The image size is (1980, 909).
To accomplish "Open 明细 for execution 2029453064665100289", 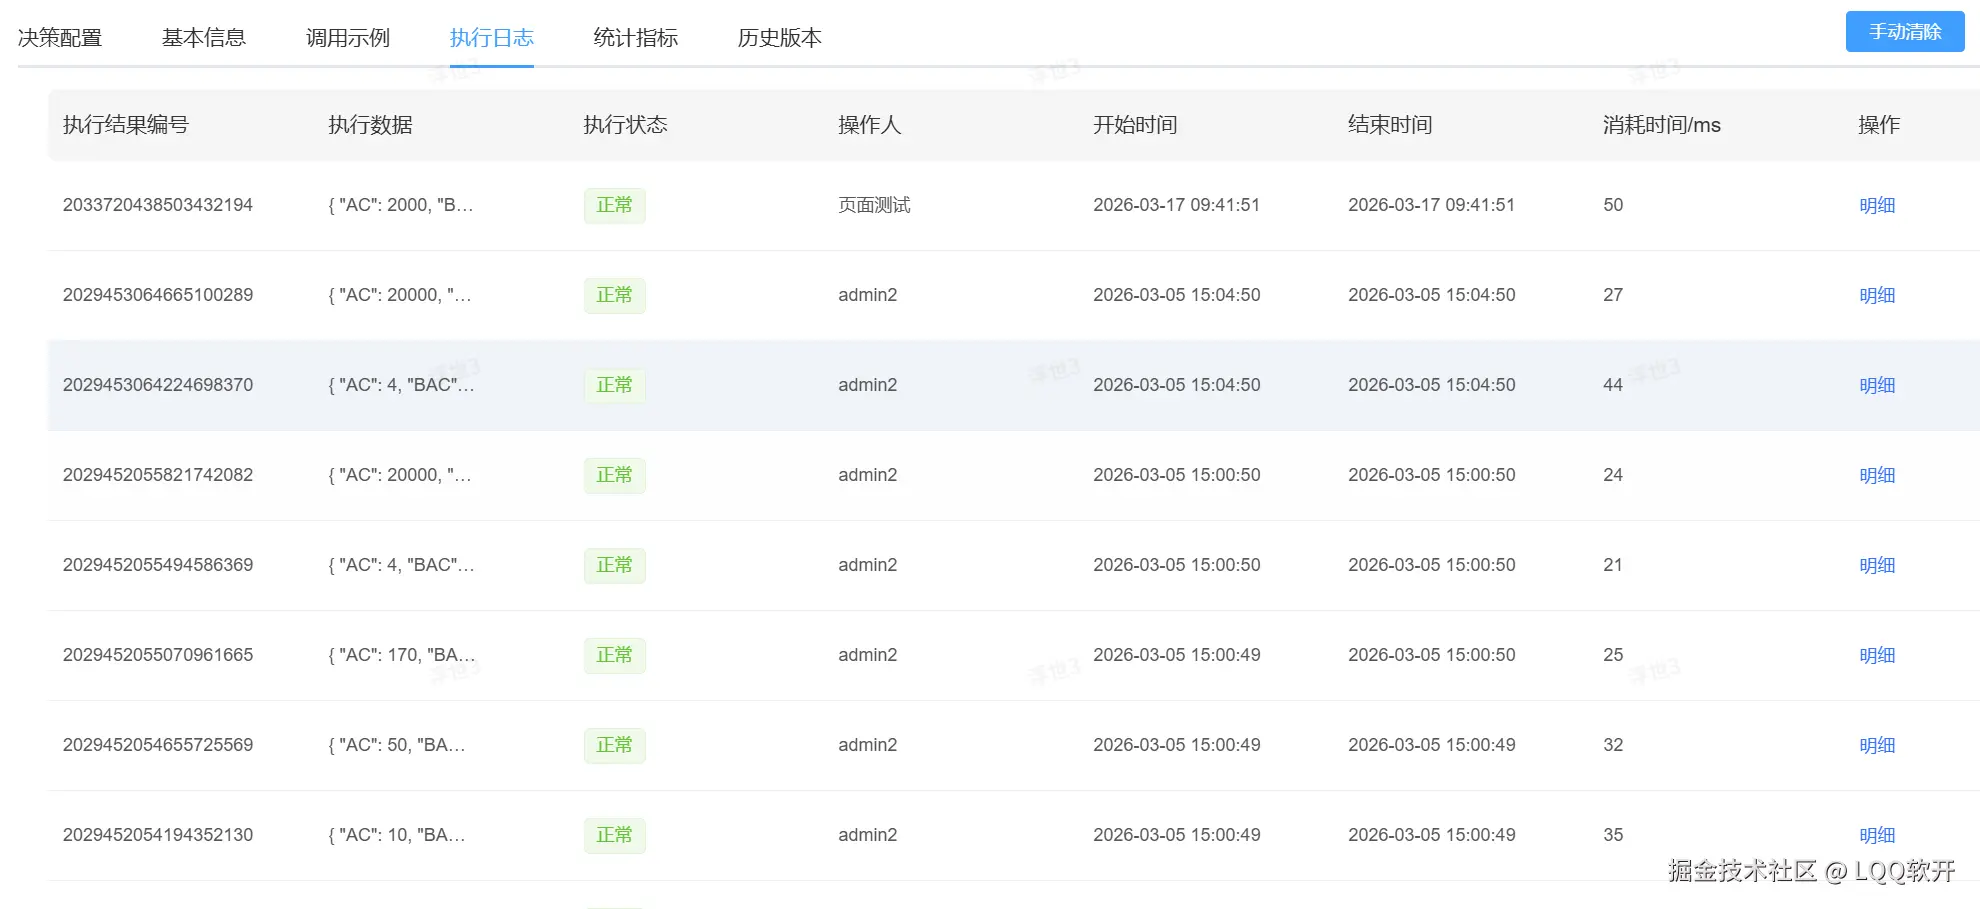I will [x=1877, y=296].
